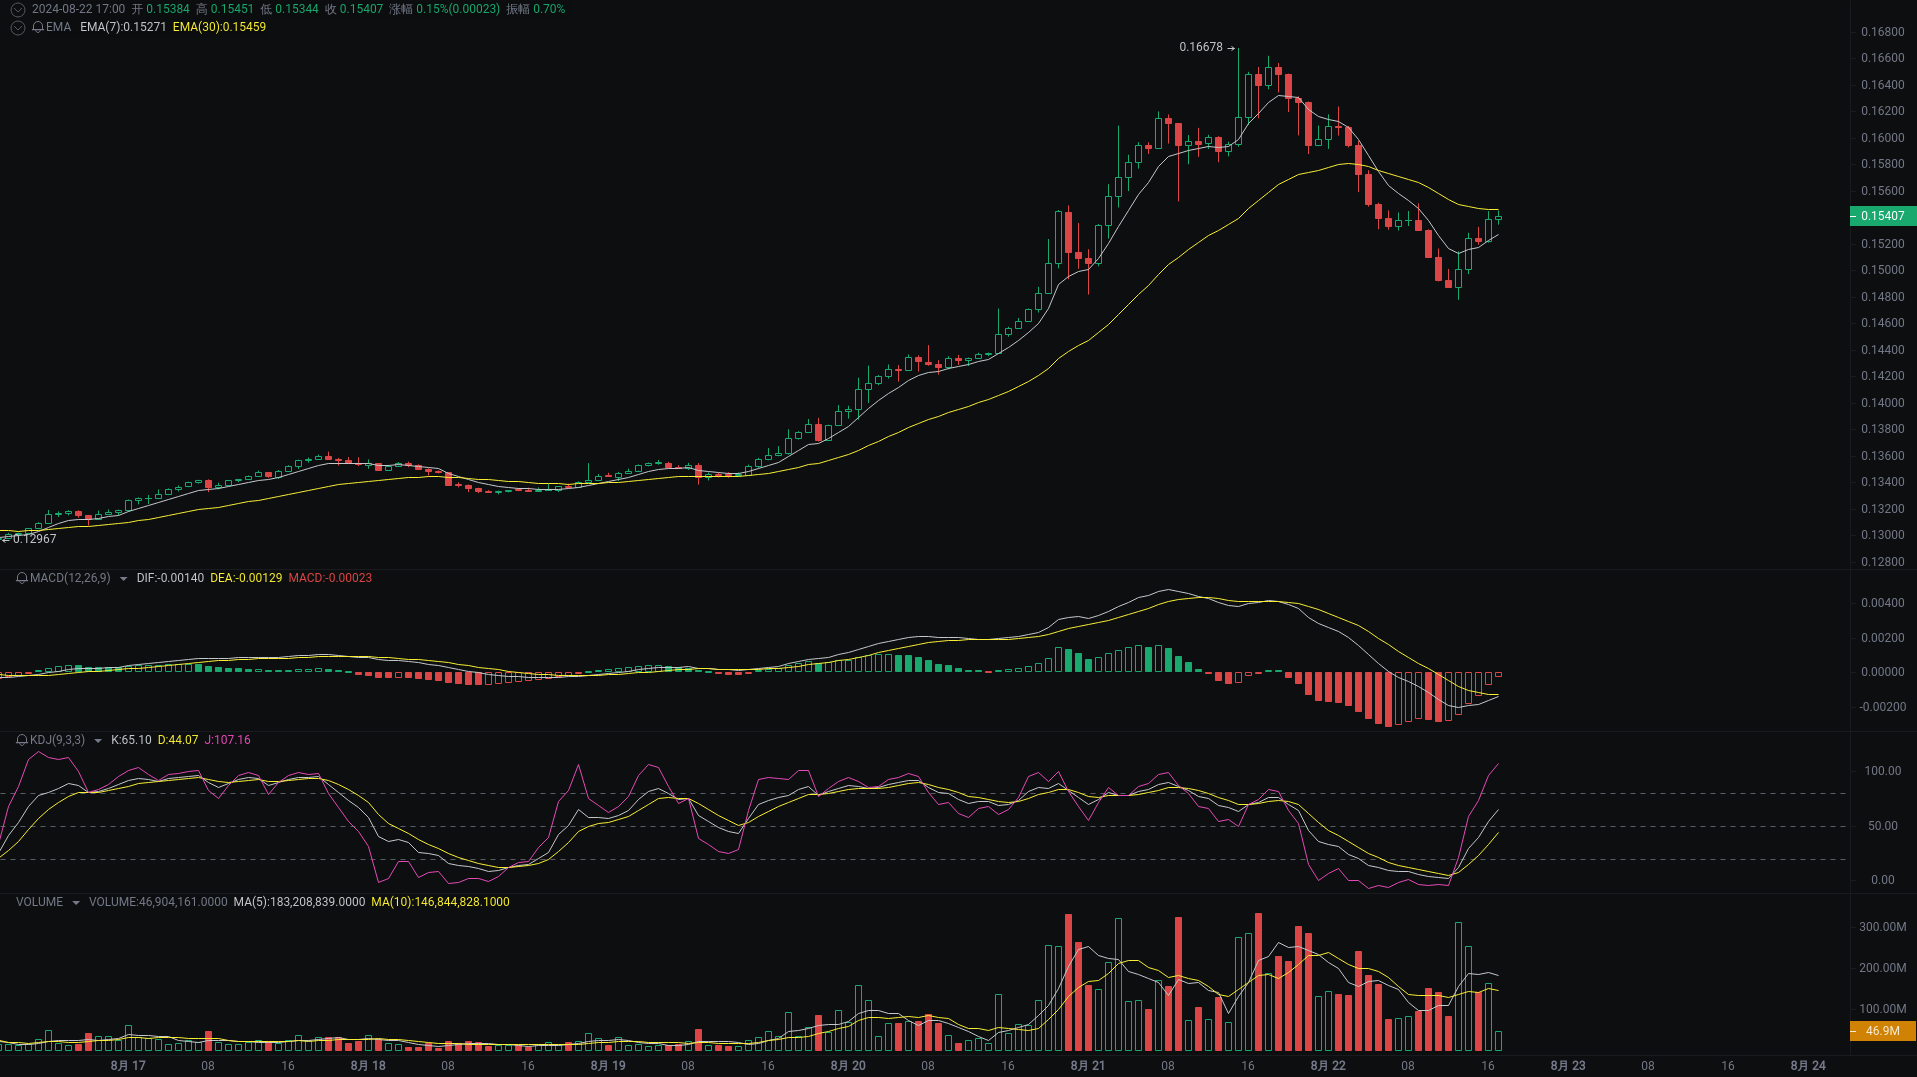Click the DIF:-0.00140 reading
The width and height of the screenshot is (1917, 1077).
click(170, 578)
